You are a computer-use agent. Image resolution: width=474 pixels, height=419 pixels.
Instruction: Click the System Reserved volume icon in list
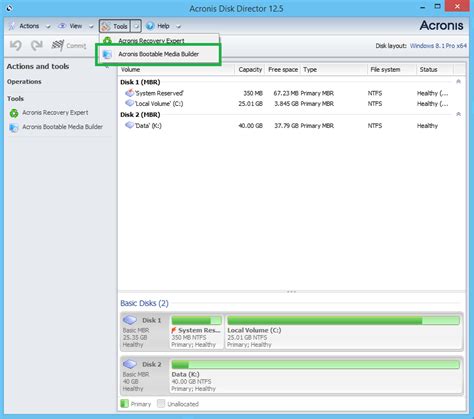pyautogui.click(x=129, y=93)
